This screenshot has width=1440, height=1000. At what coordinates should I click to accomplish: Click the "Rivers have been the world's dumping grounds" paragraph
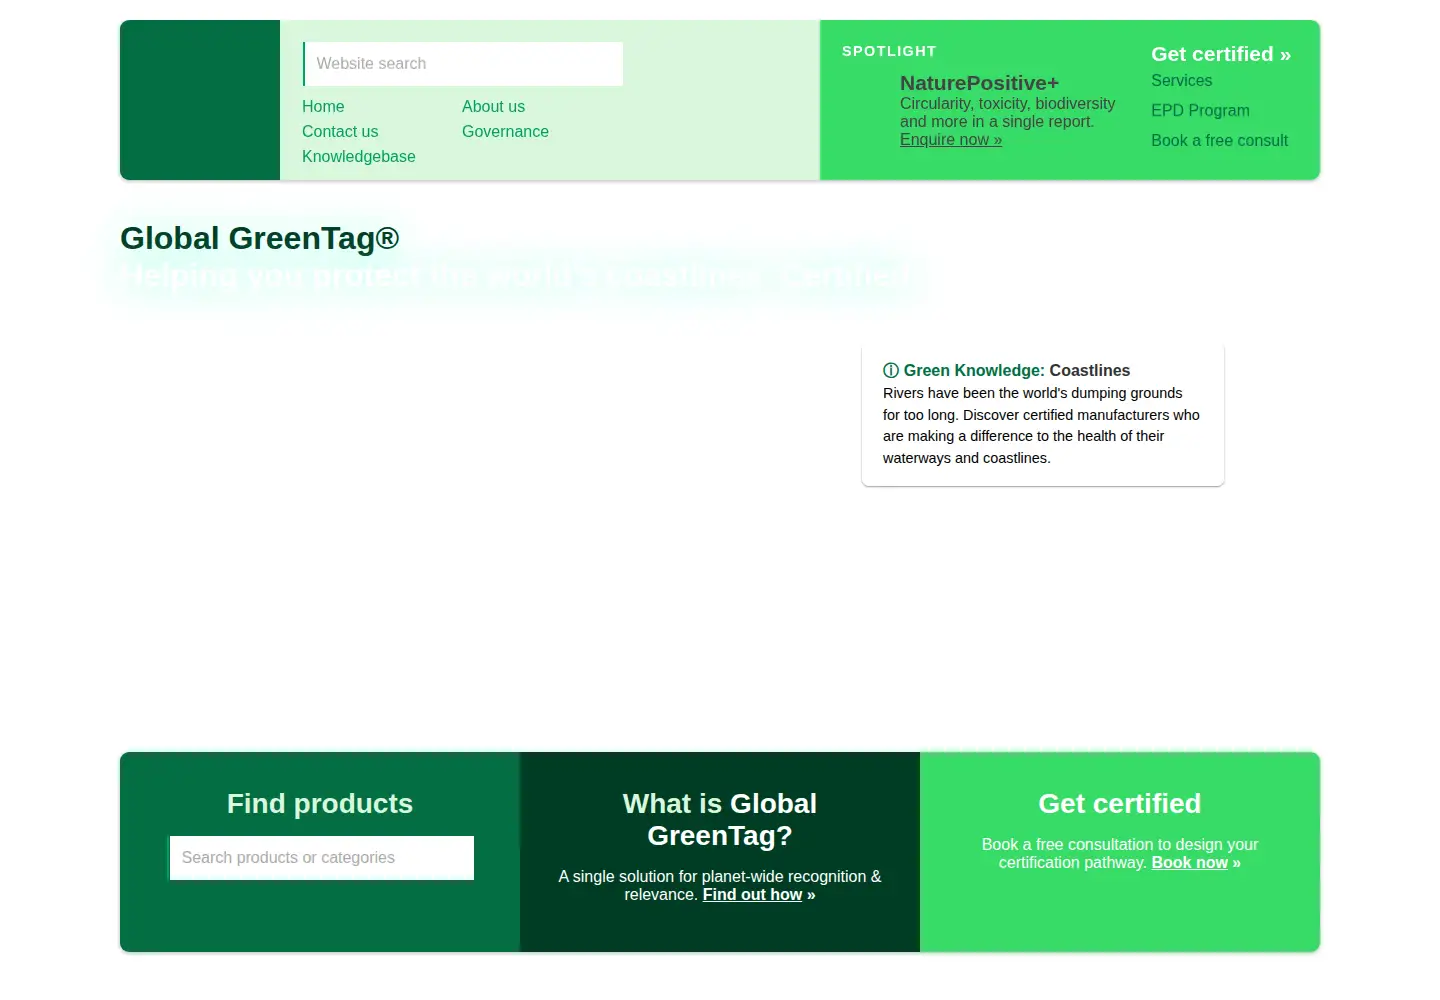[x=1041, y=426]
